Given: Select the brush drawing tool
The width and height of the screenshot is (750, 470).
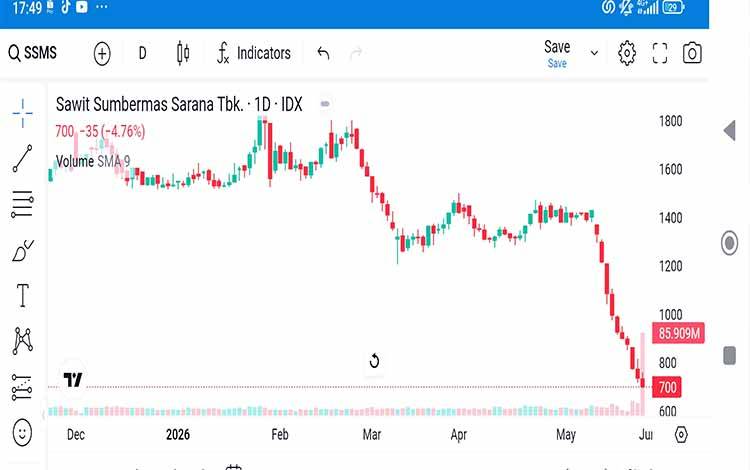Looking at the screenshot, I should [22, 250].
